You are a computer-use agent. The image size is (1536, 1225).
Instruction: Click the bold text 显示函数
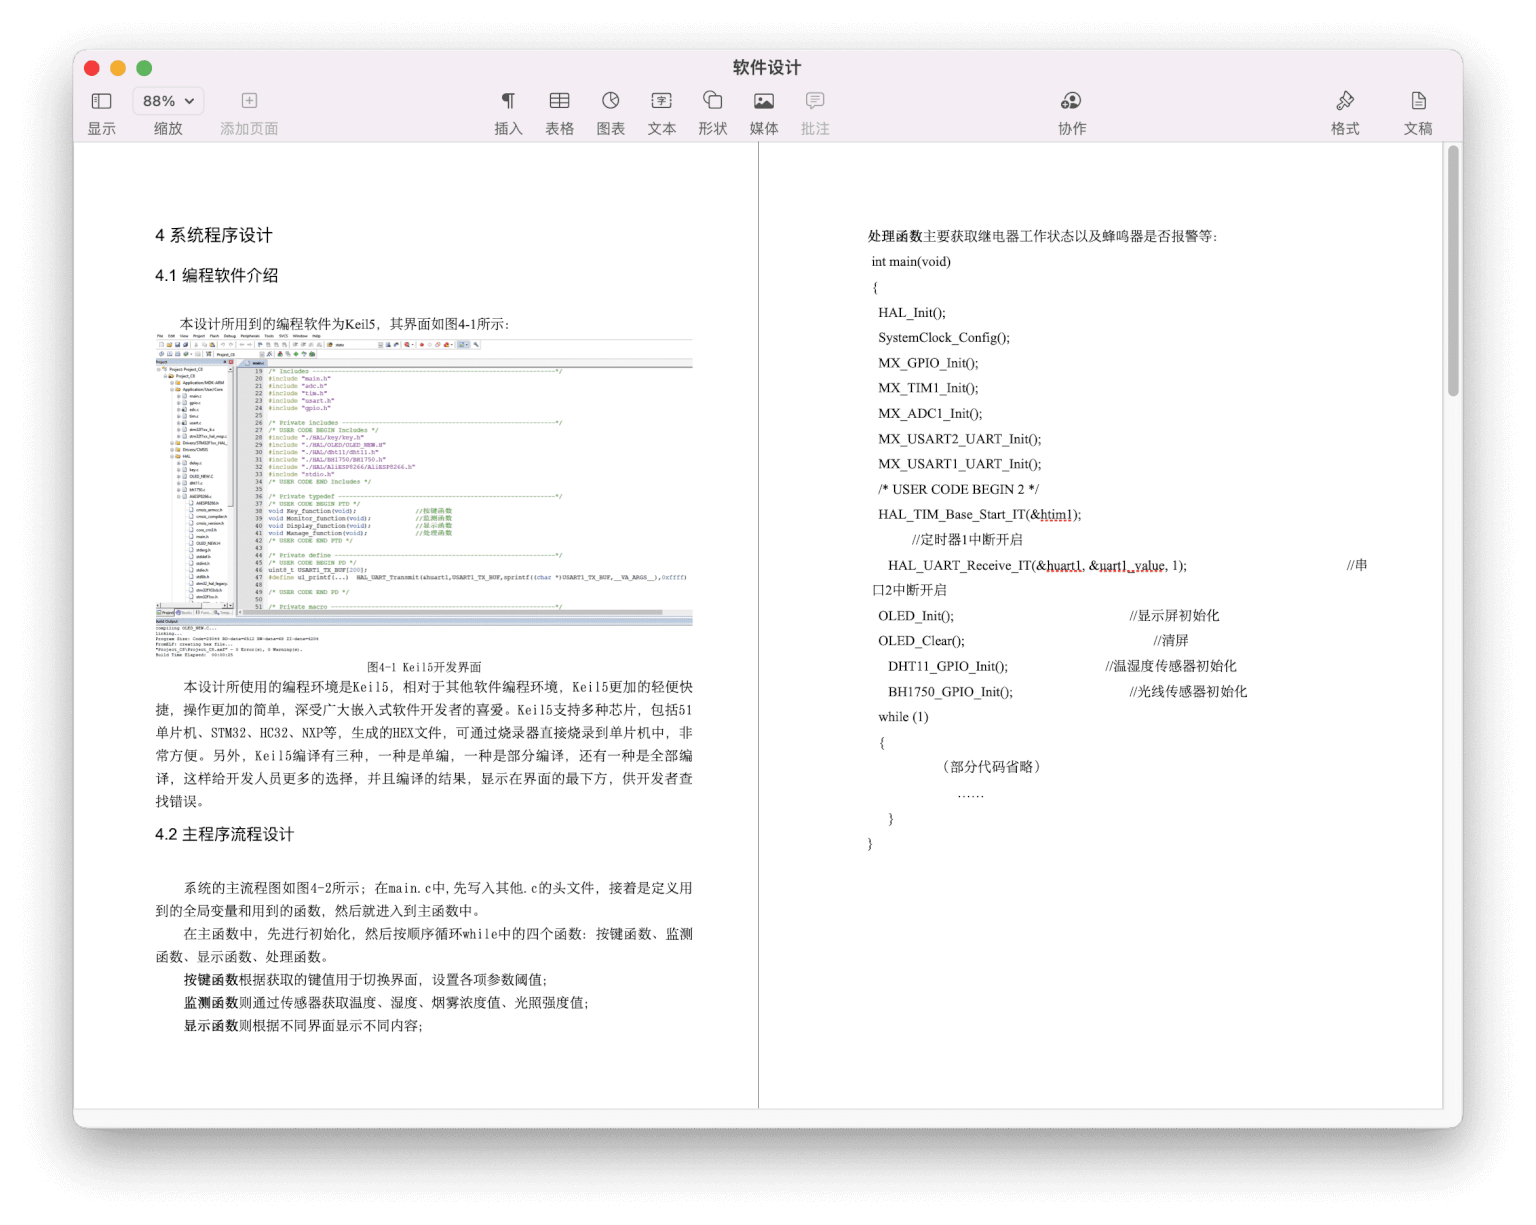pos(211,1026)
